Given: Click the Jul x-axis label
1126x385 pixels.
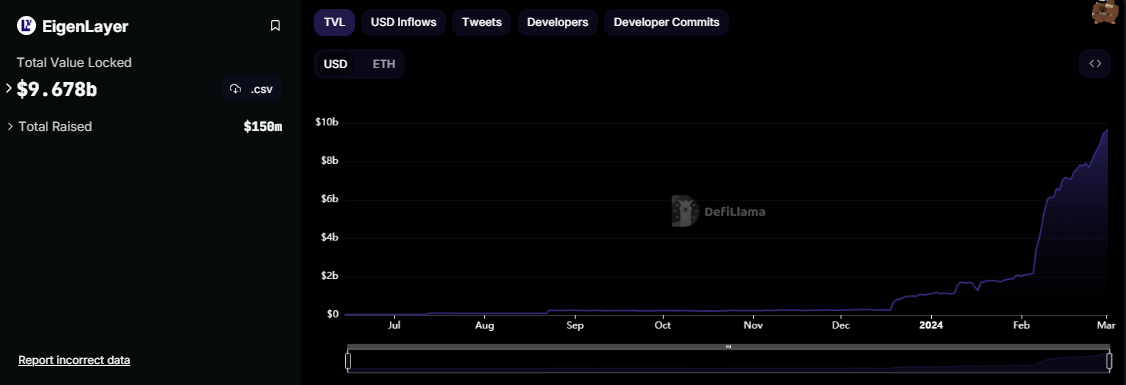Looking at the screenshot, I should click(394, 325).
